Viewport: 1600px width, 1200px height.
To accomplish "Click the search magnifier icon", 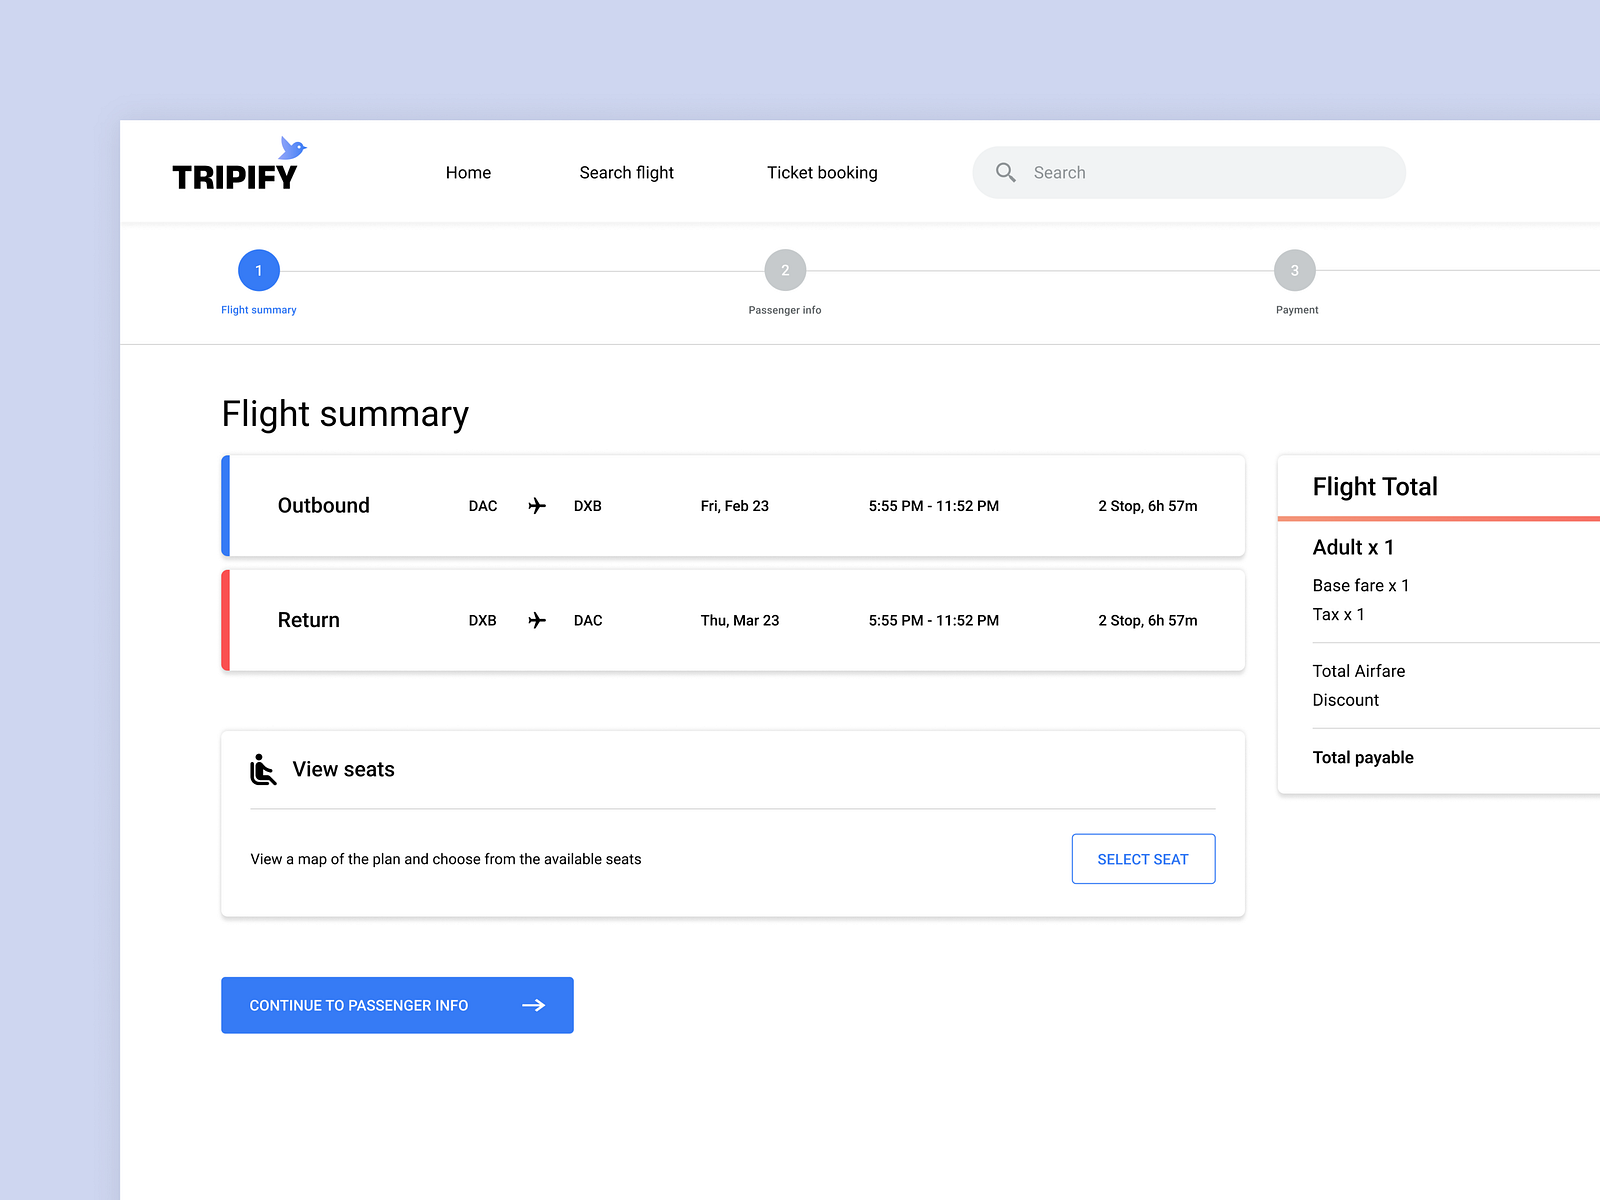I will click(x=1006, y=172).
